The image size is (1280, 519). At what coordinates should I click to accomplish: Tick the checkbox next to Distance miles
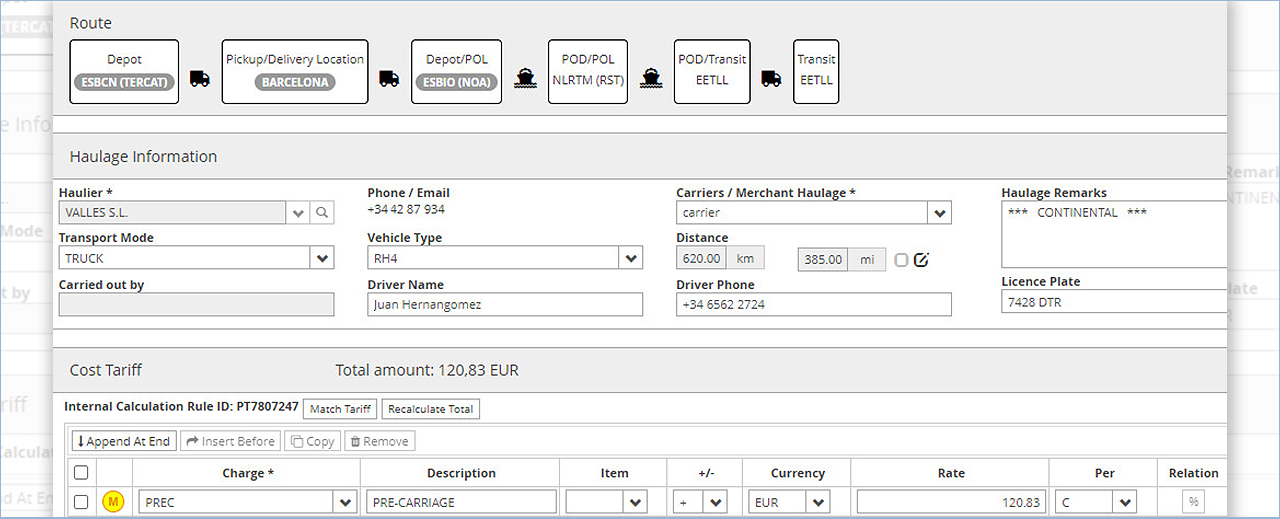click(x=901, y=260)
